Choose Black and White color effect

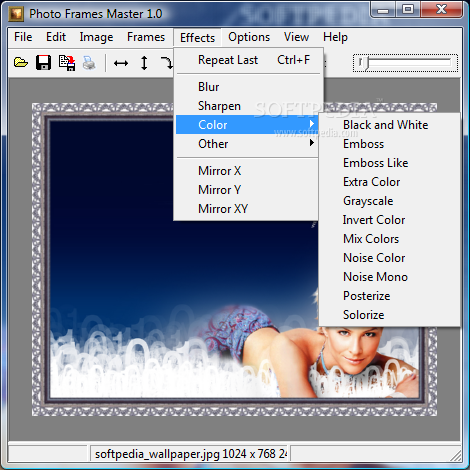[x=390, y=125]
